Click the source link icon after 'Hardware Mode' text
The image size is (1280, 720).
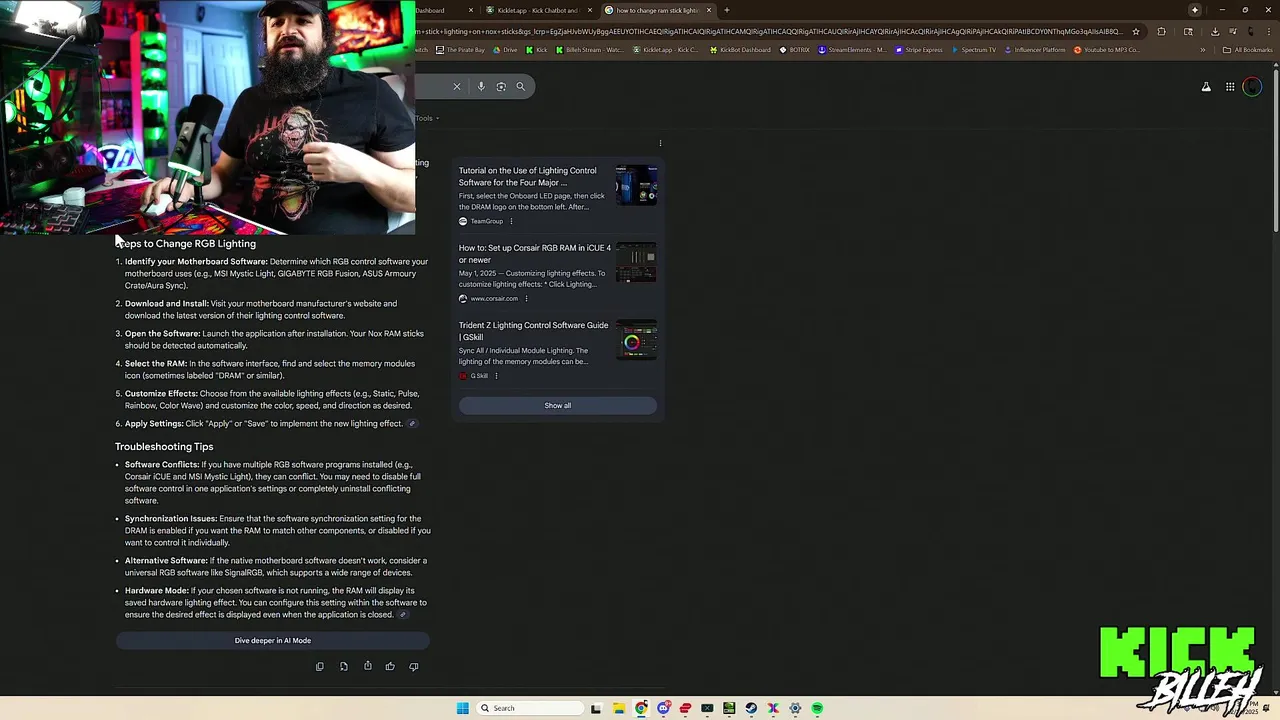pyautogui.click(x=402, y=615)
